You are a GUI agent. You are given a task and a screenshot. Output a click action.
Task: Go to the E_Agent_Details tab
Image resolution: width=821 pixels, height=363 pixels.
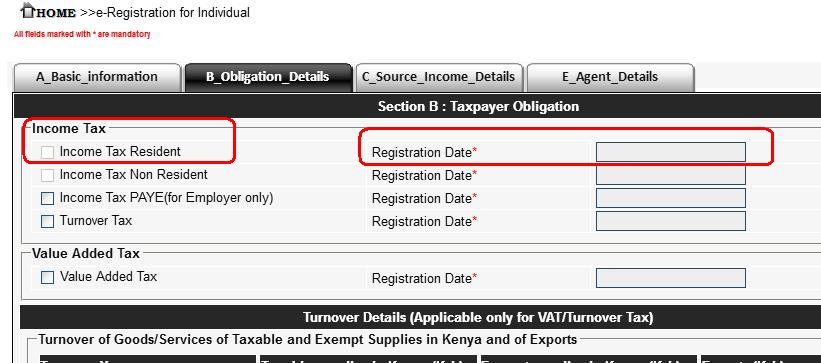click(610, 77)
